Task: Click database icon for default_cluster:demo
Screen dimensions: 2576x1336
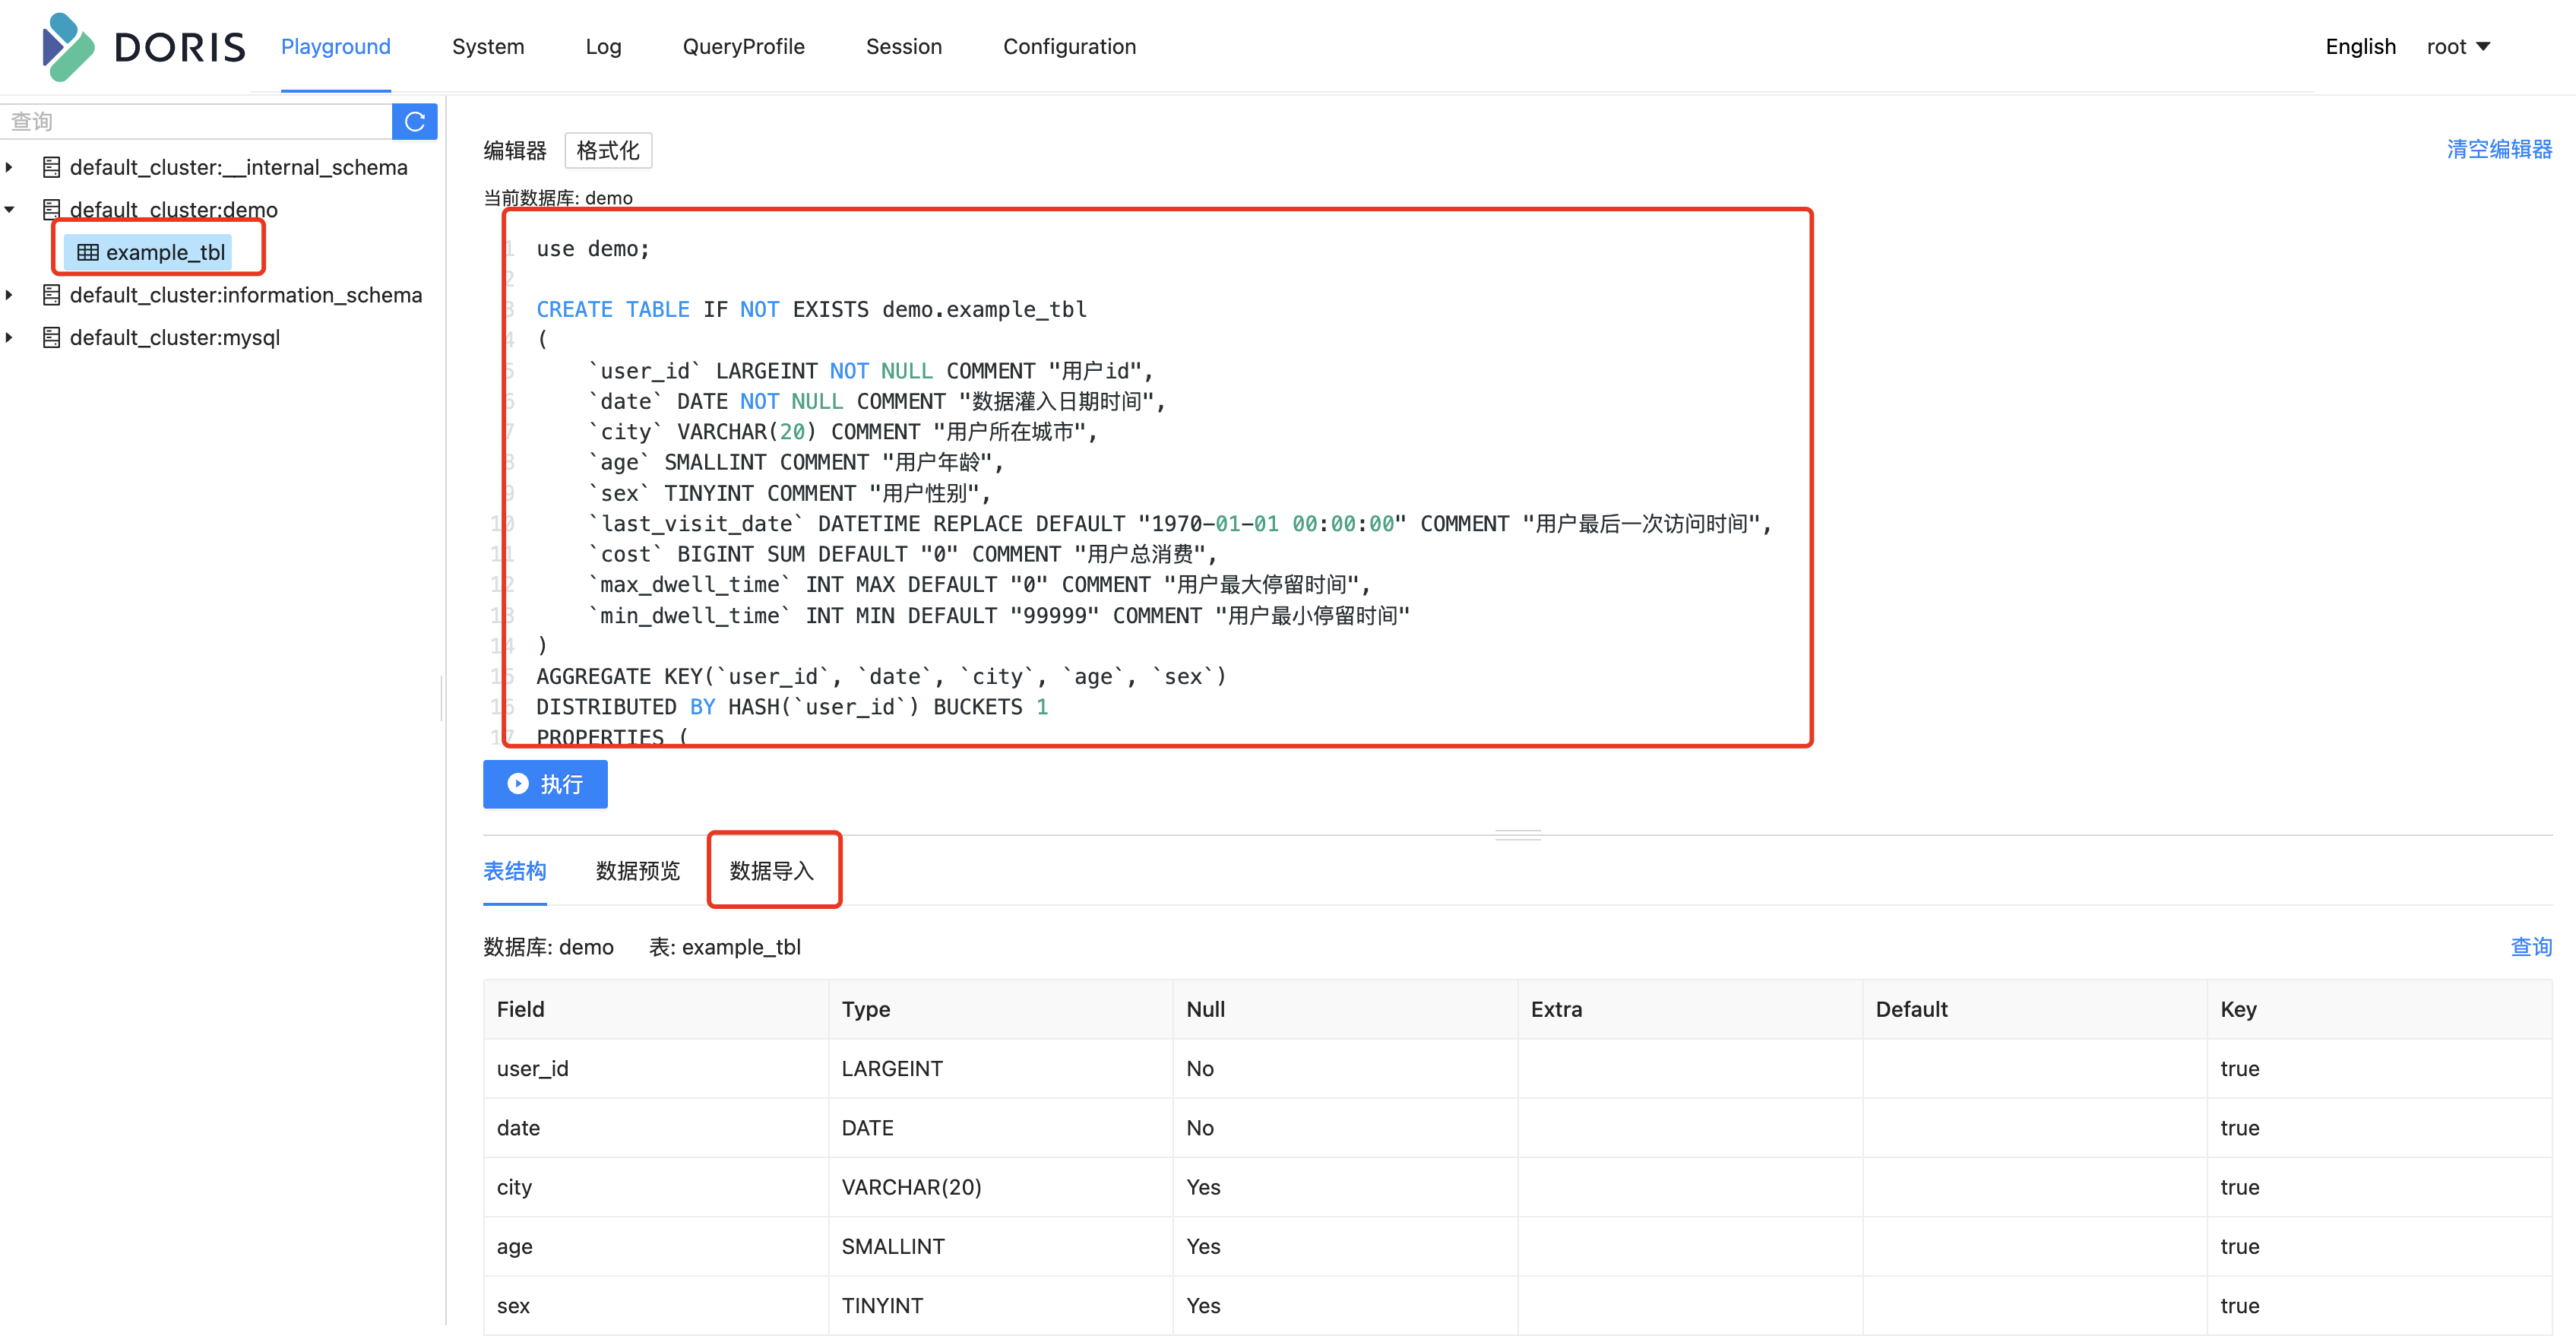Action: [x=52, y=210]
